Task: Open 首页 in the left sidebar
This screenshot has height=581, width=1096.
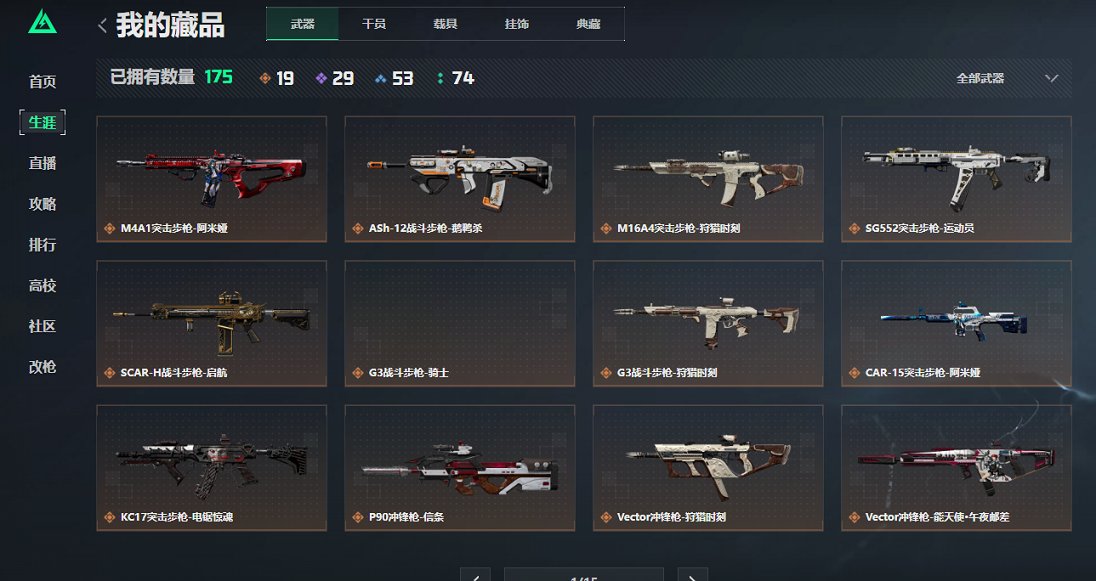Action: point(43,82)
